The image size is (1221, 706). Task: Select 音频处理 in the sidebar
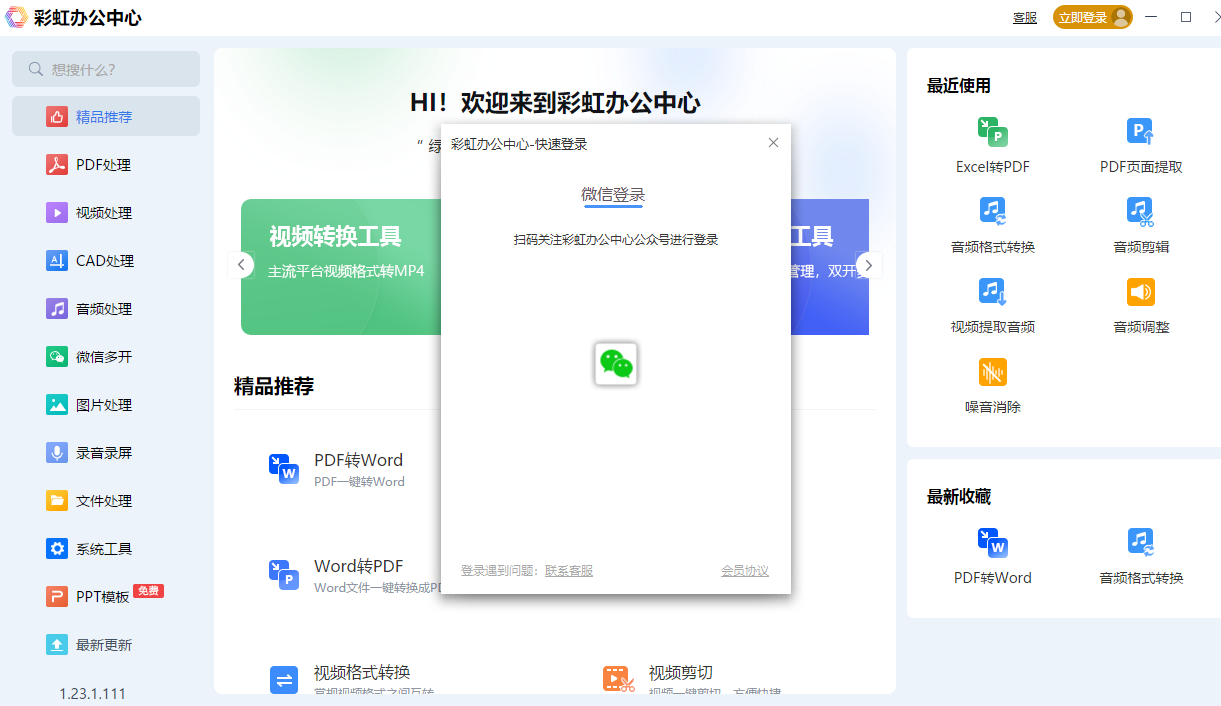105,308
